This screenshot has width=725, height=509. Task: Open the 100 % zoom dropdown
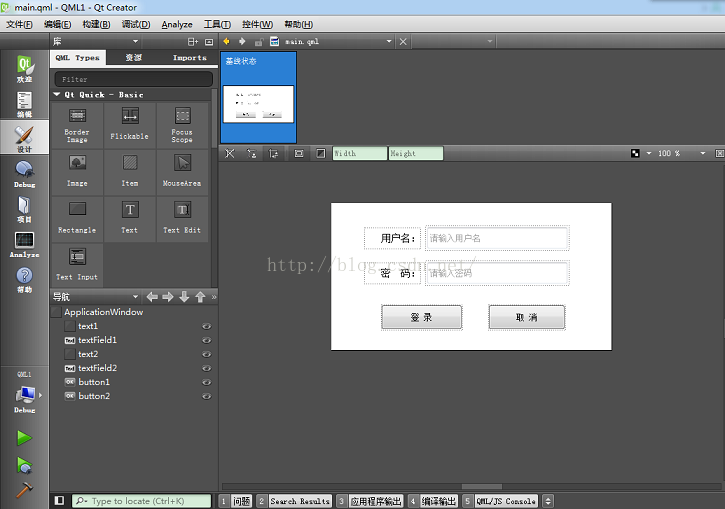(703, 153)
